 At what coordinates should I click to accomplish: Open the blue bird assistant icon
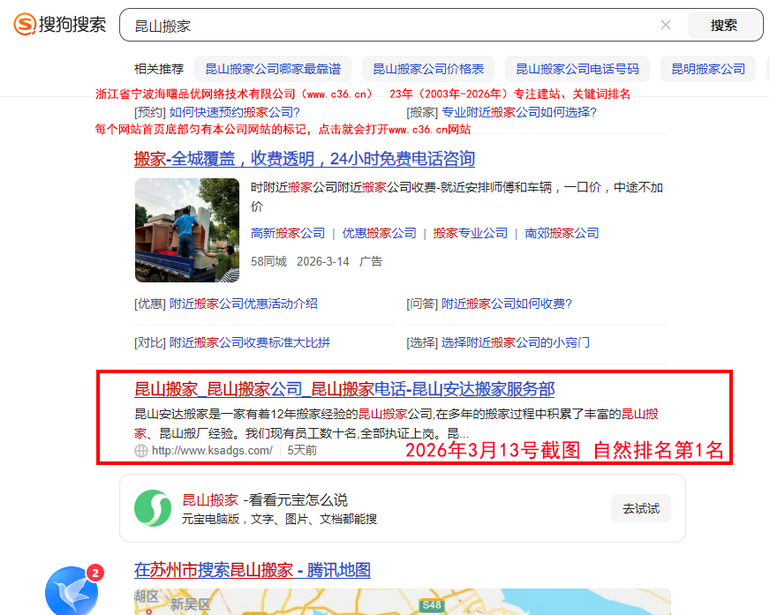pyautogui.click(x=70, y=590)
